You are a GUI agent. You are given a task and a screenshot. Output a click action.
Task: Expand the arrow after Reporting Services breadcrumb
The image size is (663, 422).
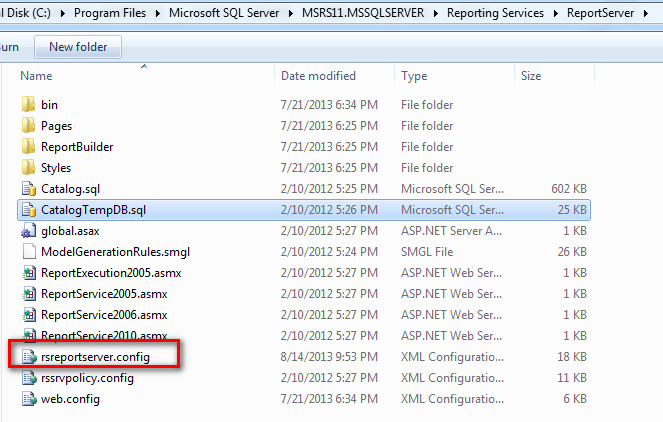556,14
